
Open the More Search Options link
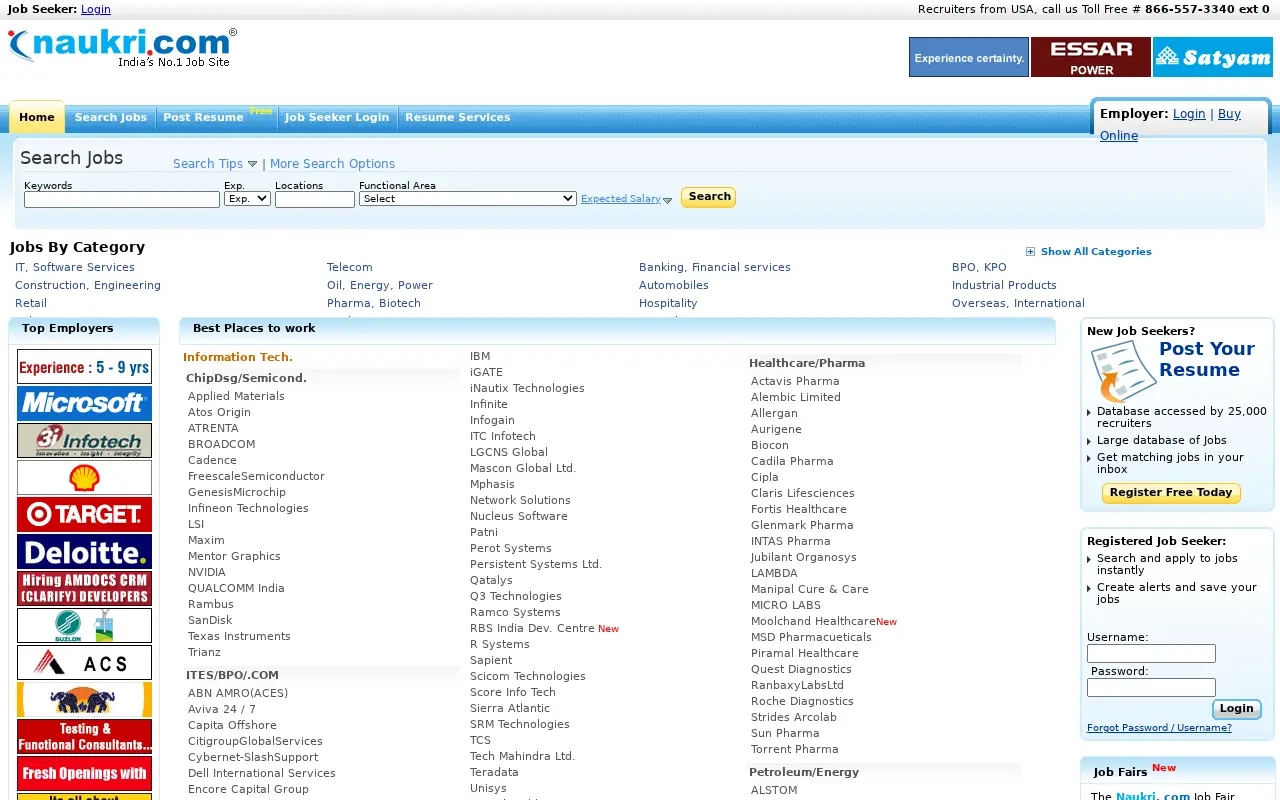click(x=332, y=164)
